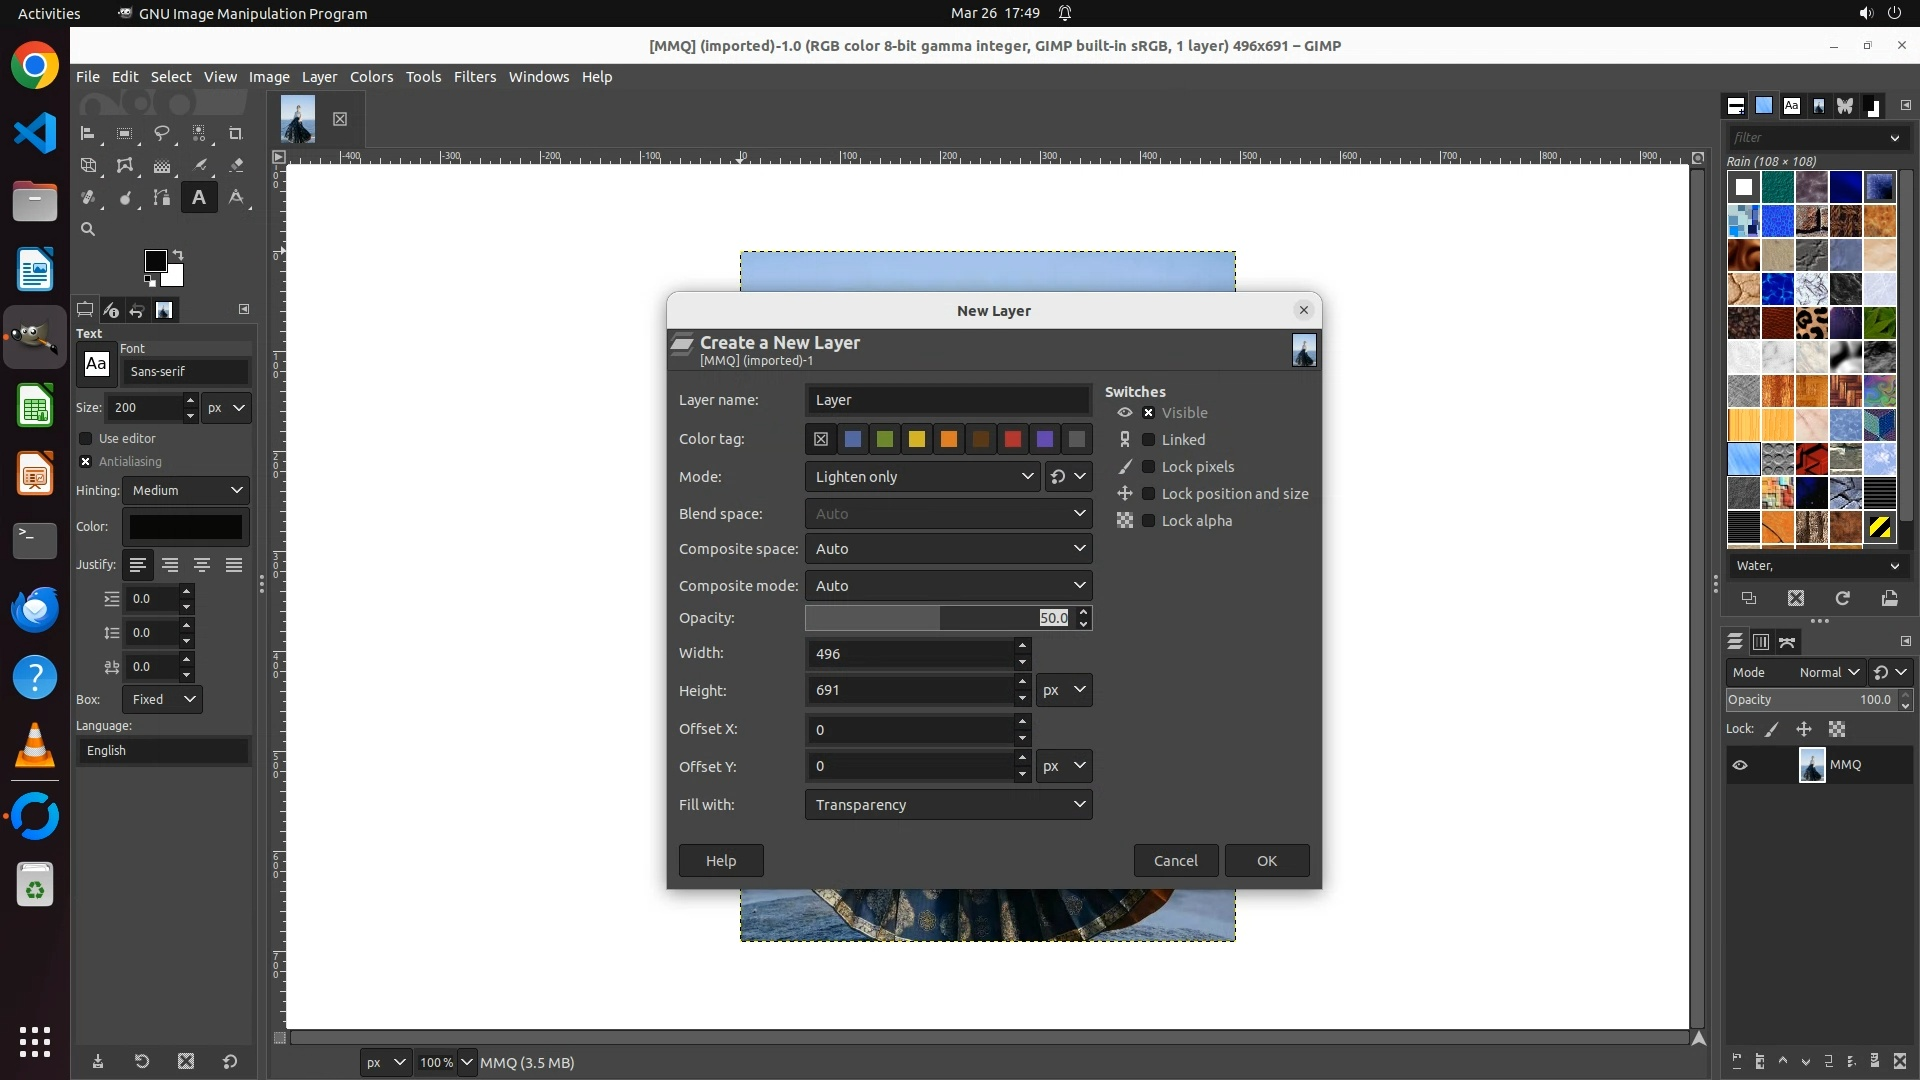
Task: Open the Colors menu
Action: point(371,77)
